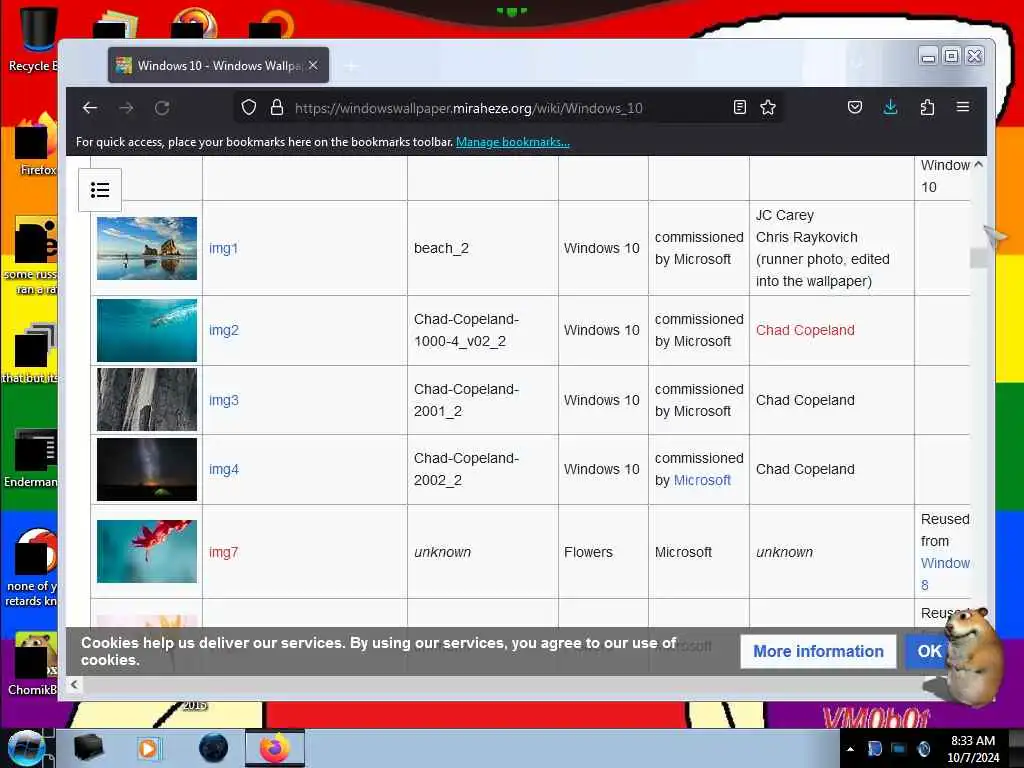Screen dimensions: 1024x768
Task: Follow the red Chad Copeland link
Action: click(x=805, y=330)
